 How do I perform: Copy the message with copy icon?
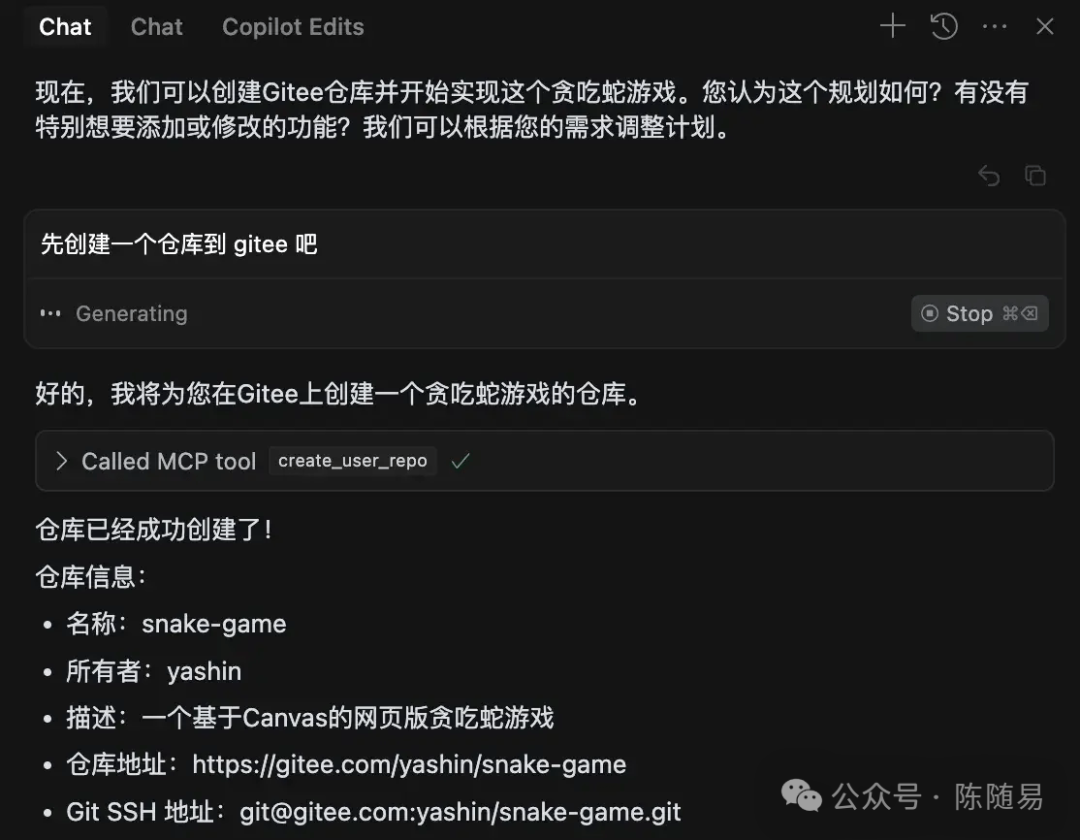coord(1035,176)
